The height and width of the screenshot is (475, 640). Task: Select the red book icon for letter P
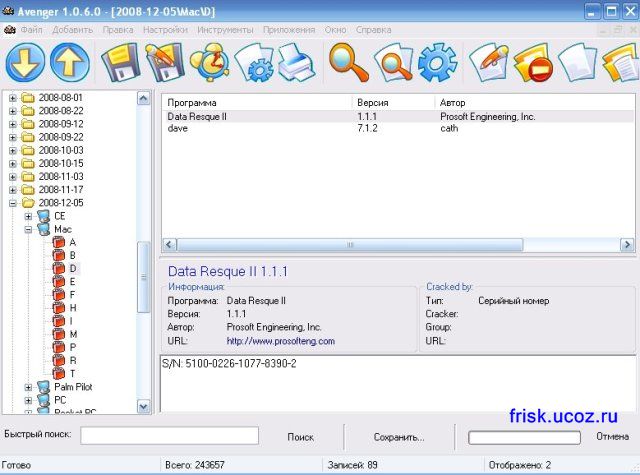[x=59, y=347]
